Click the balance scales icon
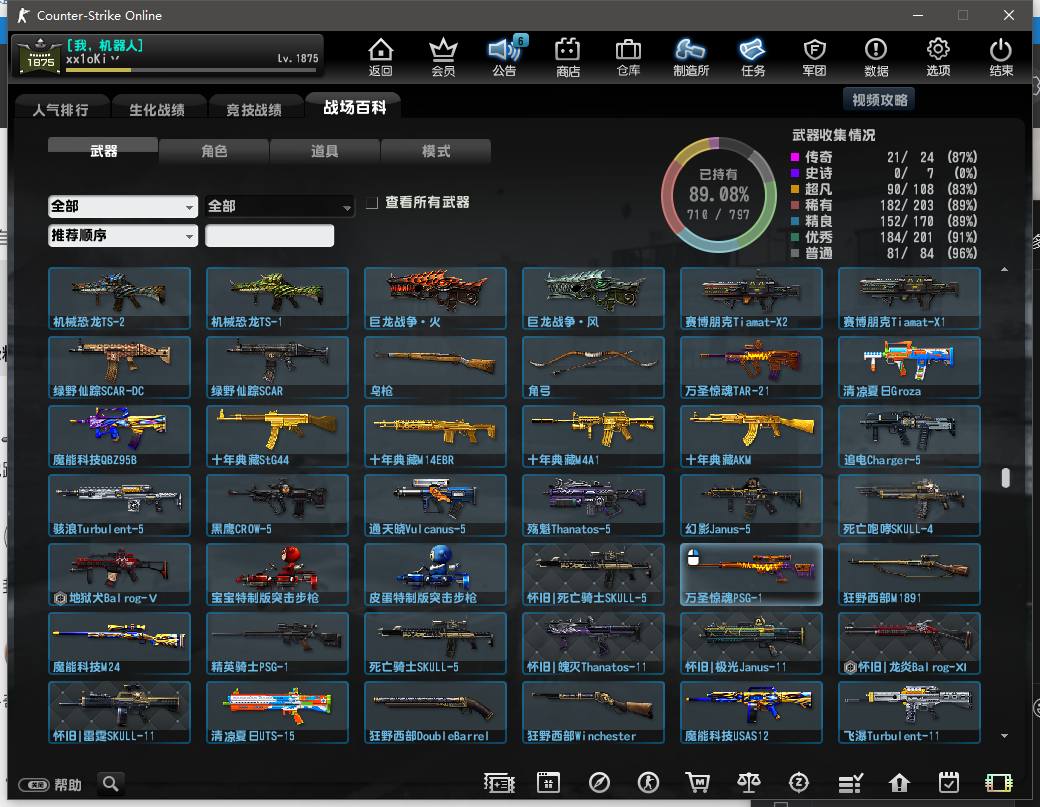Screen dimensions: 1040x807 pos(749,783)
